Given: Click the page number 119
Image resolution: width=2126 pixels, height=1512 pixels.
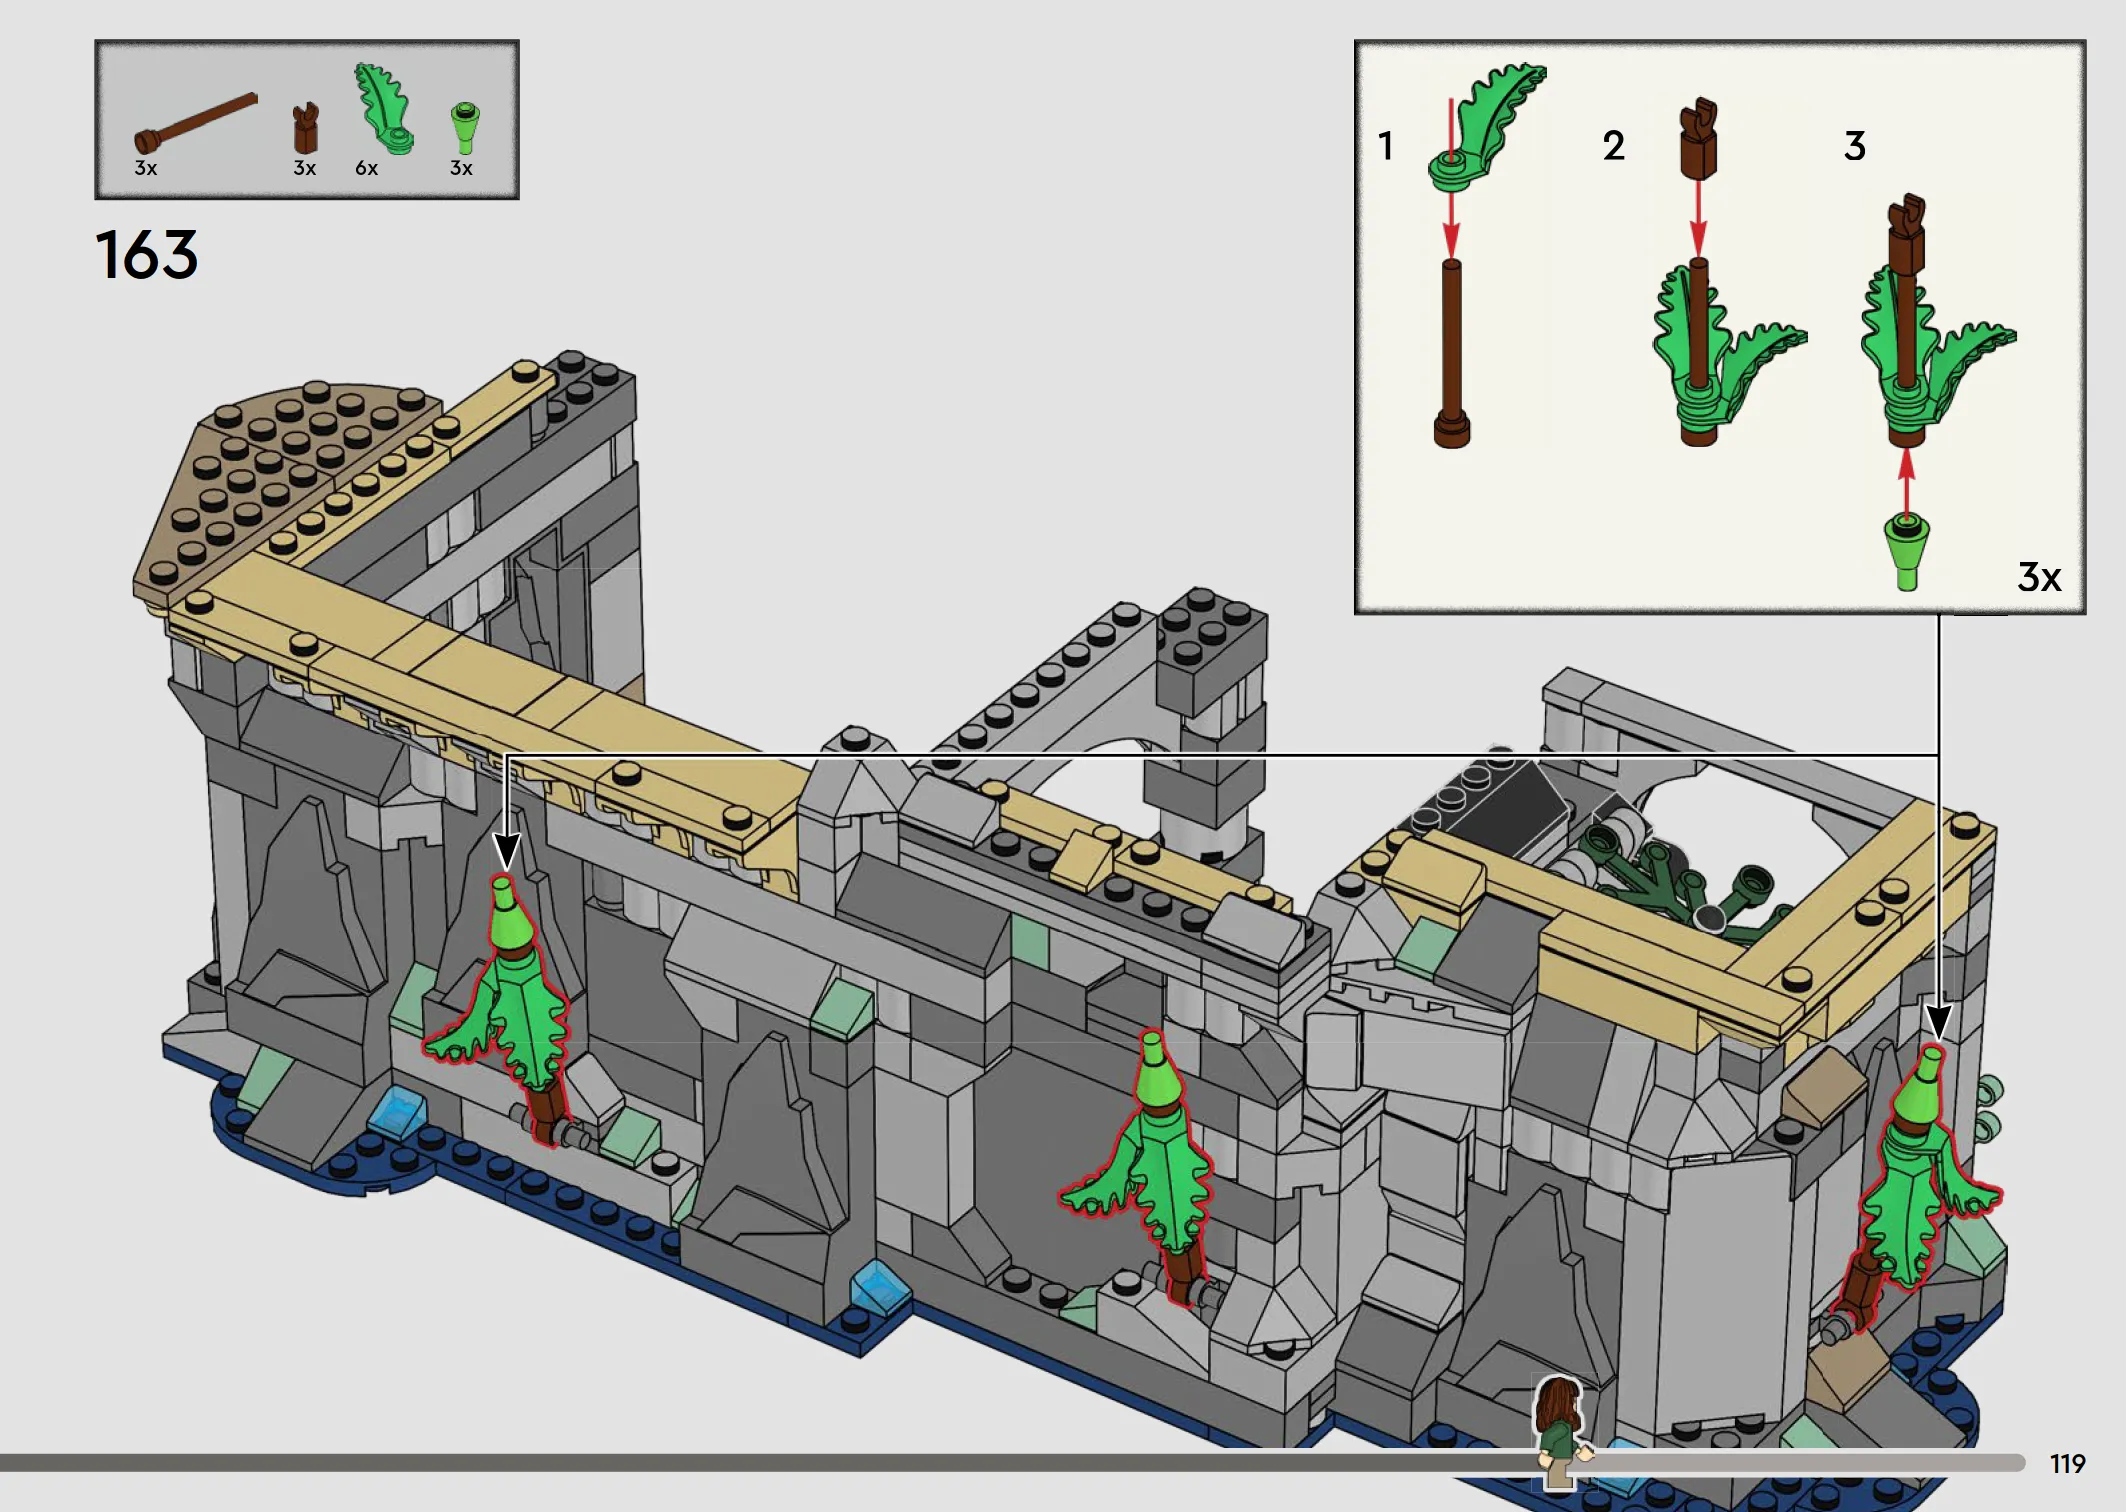Looking at the screenshot, I should point(2067,1464).
